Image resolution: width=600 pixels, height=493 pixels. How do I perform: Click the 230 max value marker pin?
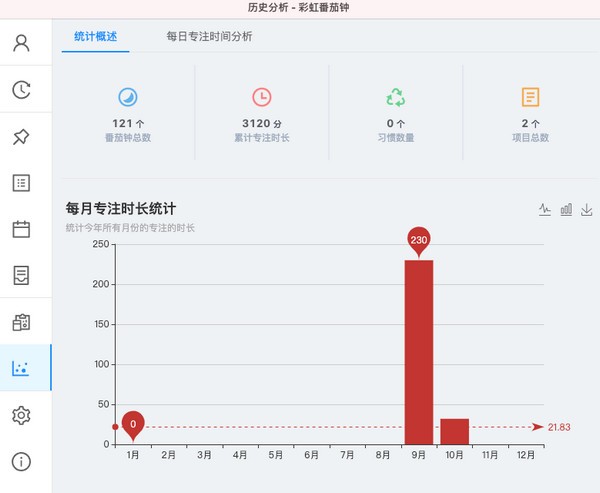419,241
